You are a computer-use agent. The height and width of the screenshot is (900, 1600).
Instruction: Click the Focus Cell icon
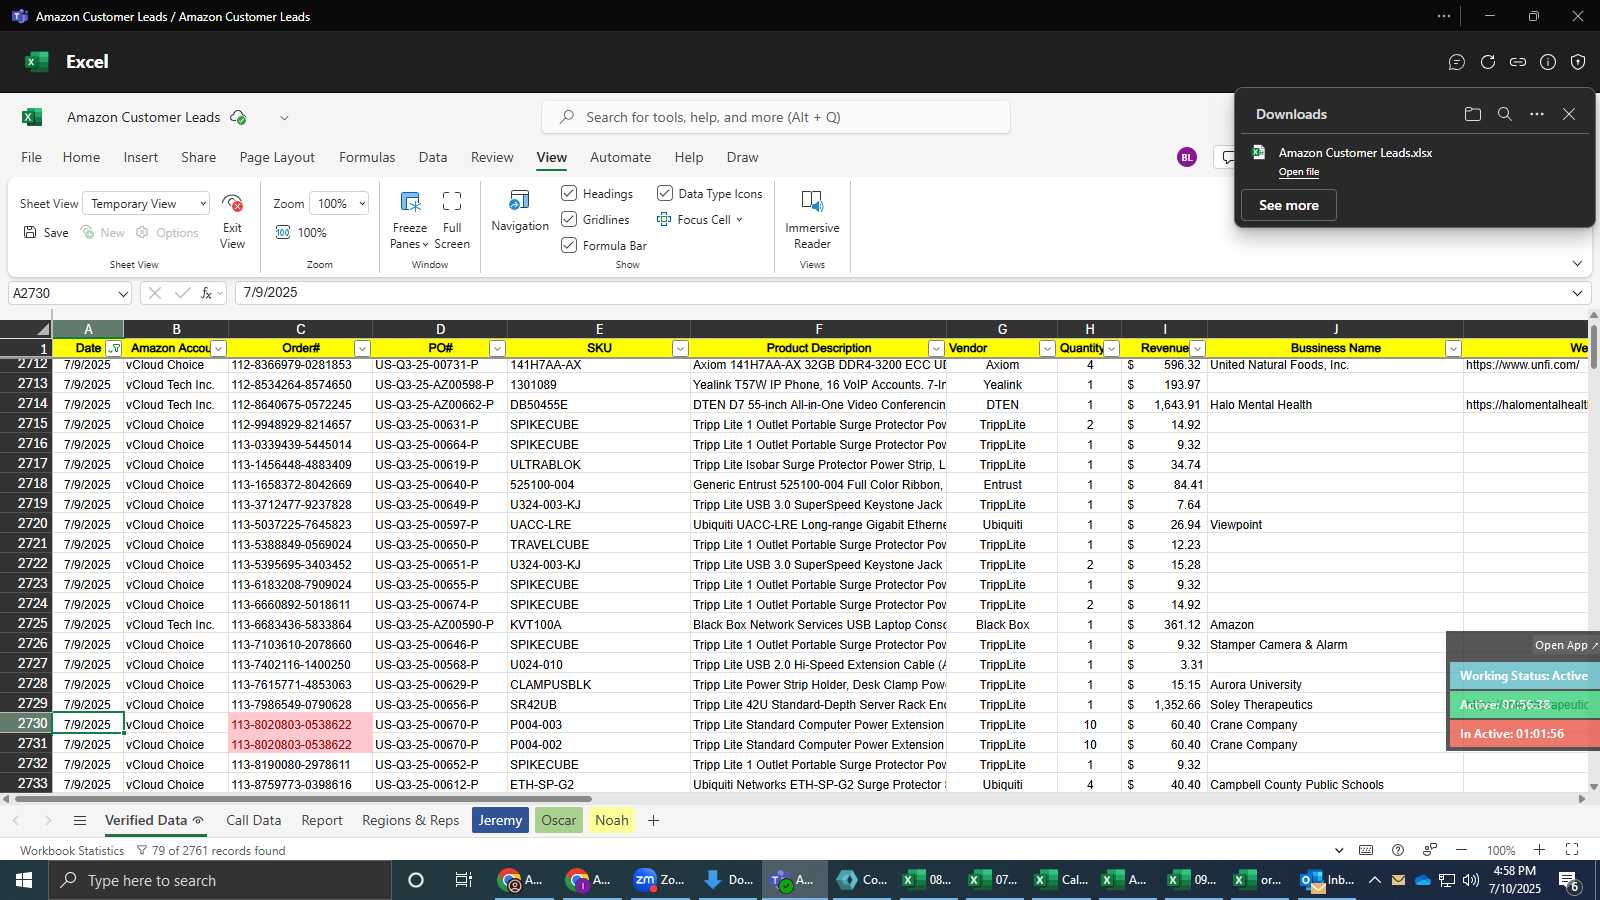click(664, 219)
